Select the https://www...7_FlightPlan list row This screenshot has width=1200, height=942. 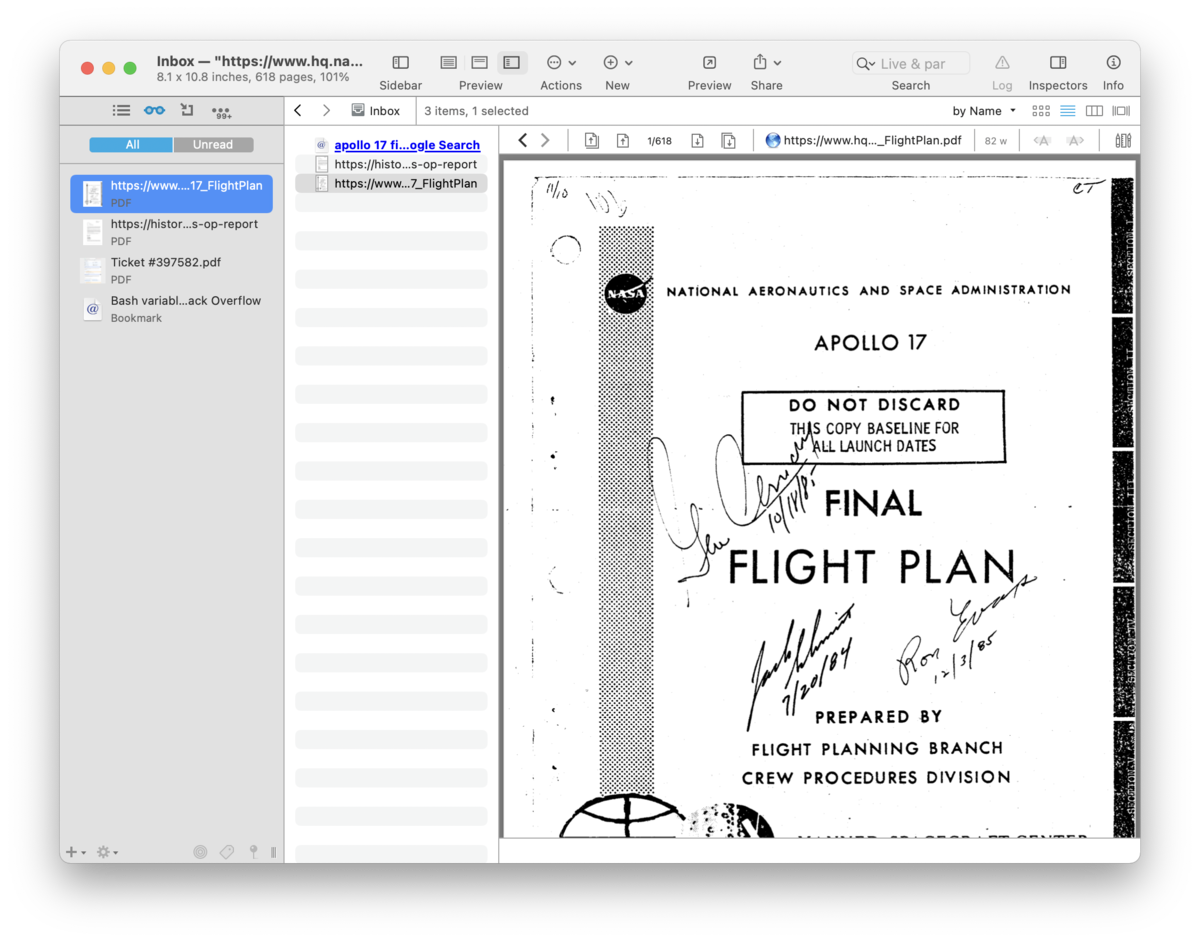(x=391, y=183)
